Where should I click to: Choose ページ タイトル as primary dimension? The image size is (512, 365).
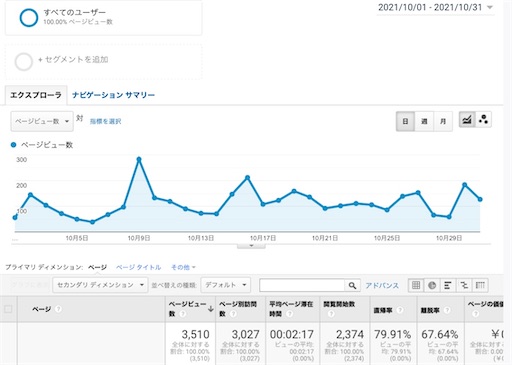[138, 267]
